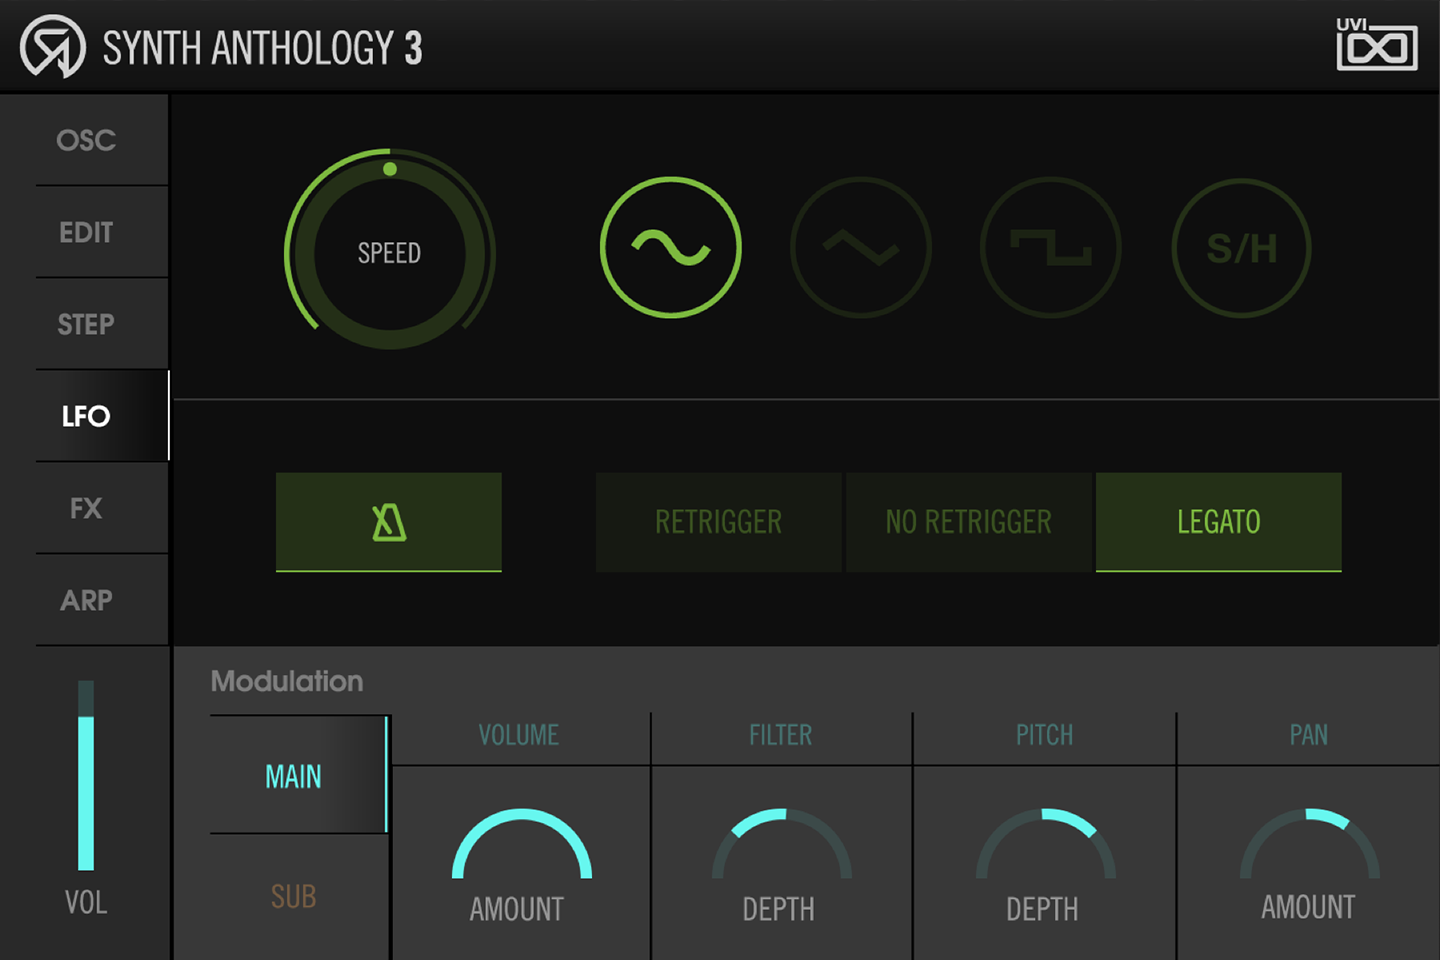Switch to the Sub modulation tab
Screen dimensions: 1440x960
point(293,898)
